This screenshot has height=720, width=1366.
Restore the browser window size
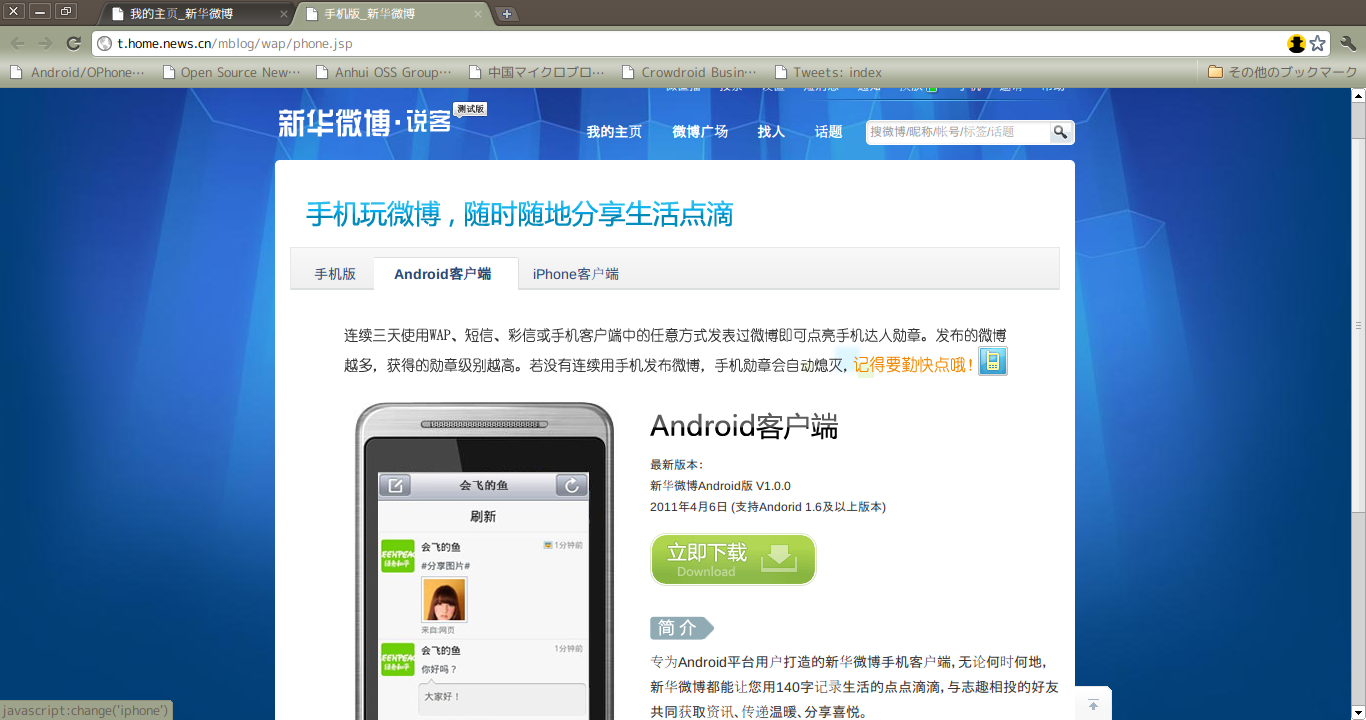point(66,11)
